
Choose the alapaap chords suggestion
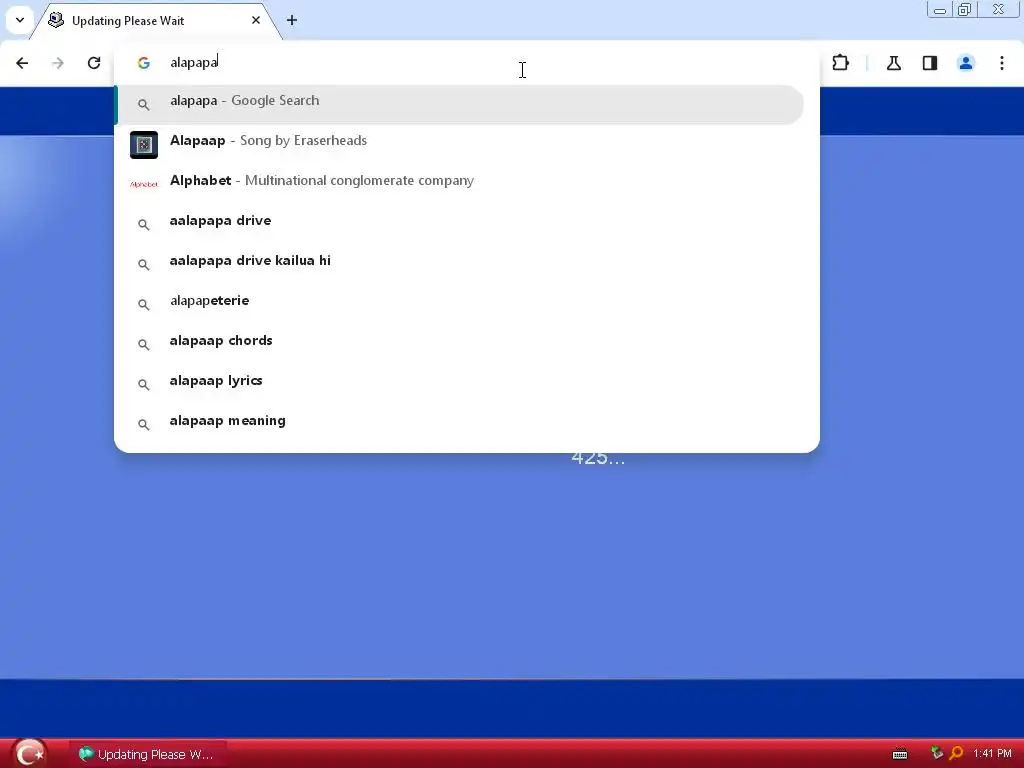tap(460, 344)
